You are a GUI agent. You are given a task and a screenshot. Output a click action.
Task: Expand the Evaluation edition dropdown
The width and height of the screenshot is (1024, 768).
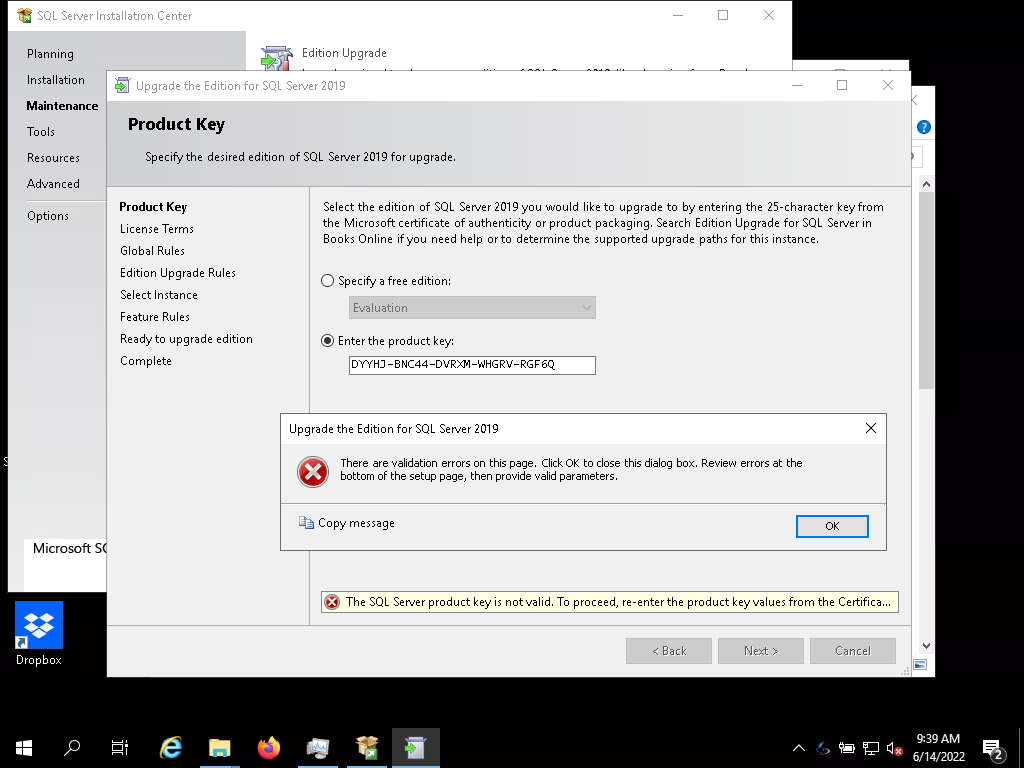472,308
